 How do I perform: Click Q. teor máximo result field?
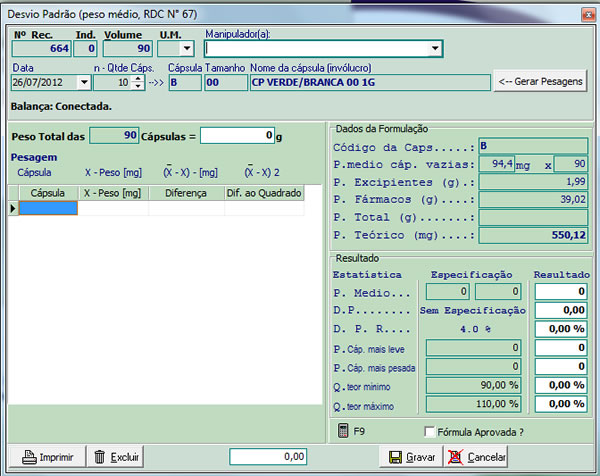(x=561, y=404)
